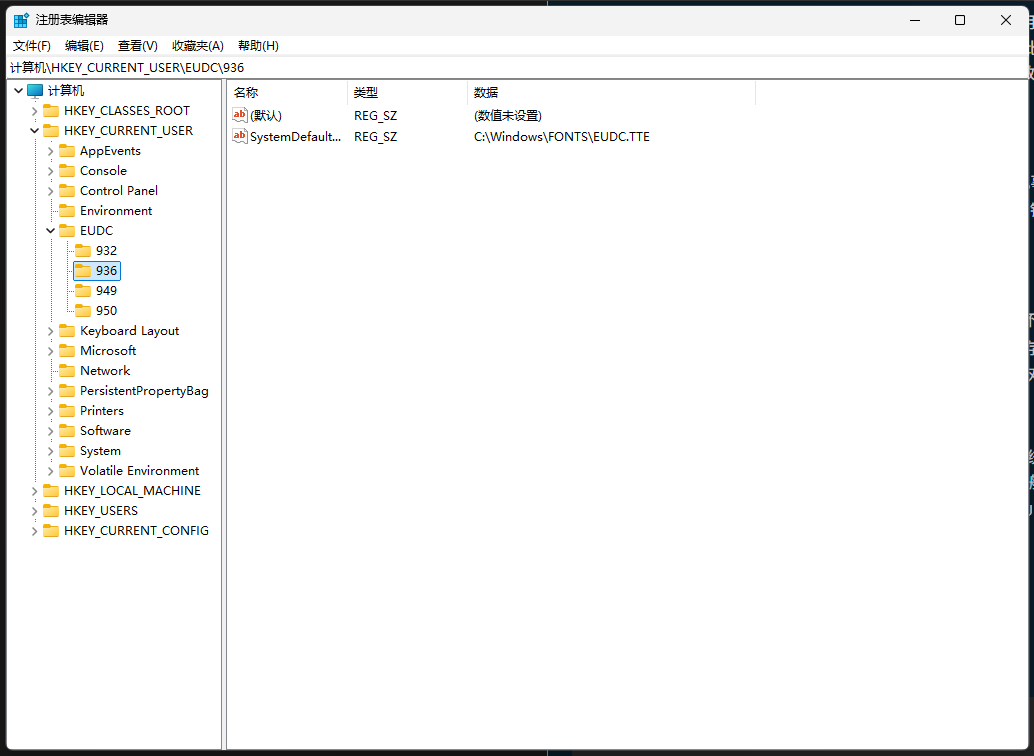Expand the HKEY_CURRENT_CONFIG hive
Image resolution: width=1034 pixels, height=756 pixels.
point(34,531)
